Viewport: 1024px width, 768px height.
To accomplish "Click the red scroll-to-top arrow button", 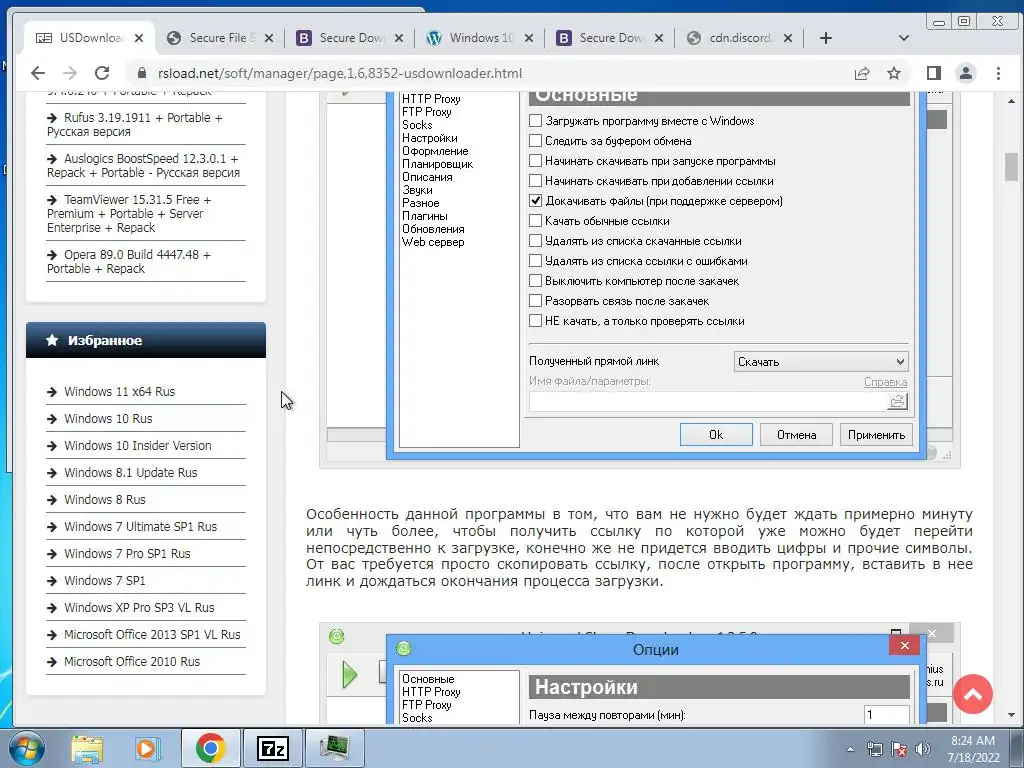I will pos(972,694).
